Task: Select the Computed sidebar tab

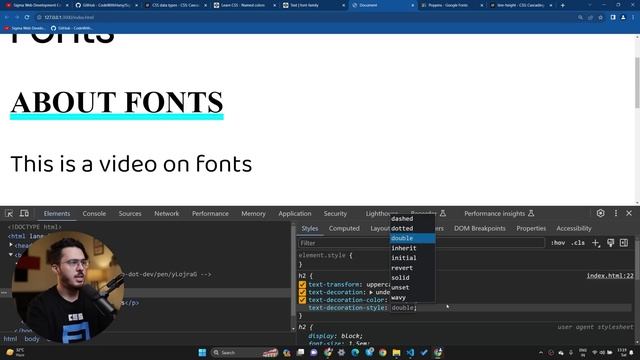Action: 344,229
